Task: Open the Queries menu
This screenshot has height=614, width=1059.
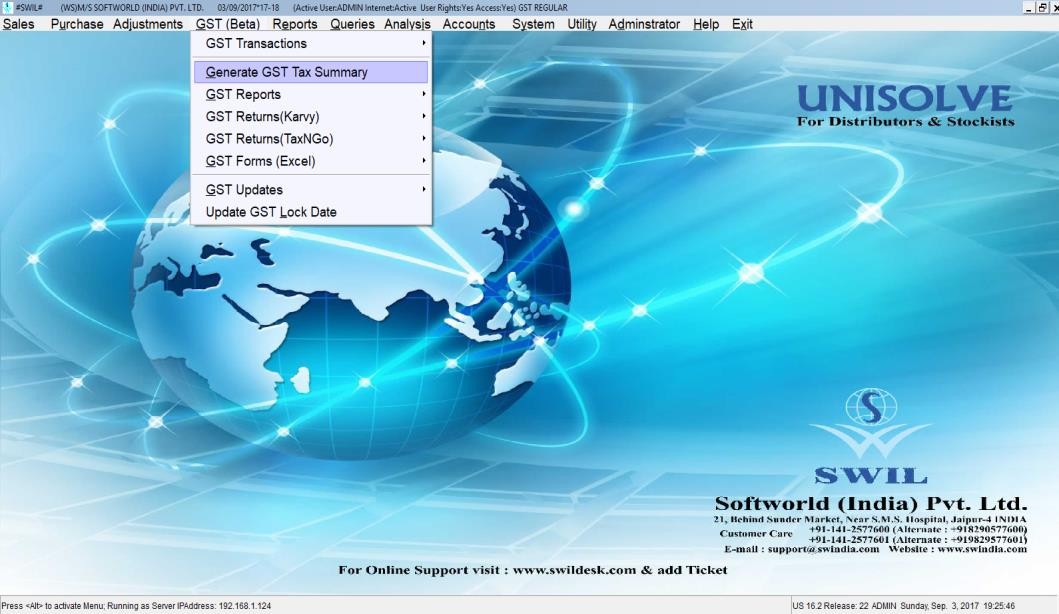Action: pos(352,24)
